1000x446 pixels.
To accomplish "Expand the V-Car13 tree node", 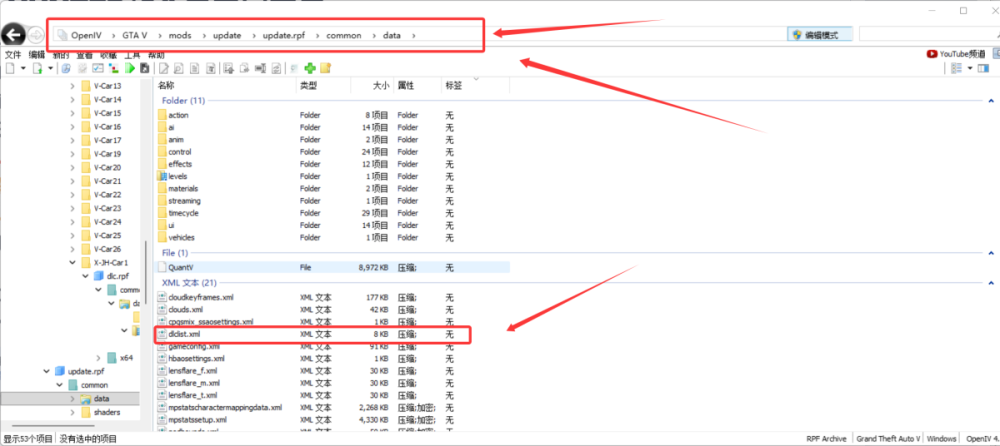I will (x=72, y=86).
